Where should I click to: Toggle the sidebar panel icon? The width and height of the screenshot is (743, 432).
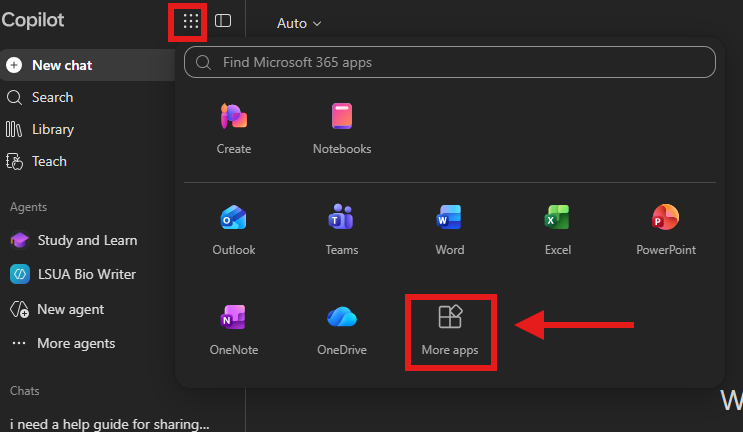click(223, 20)
